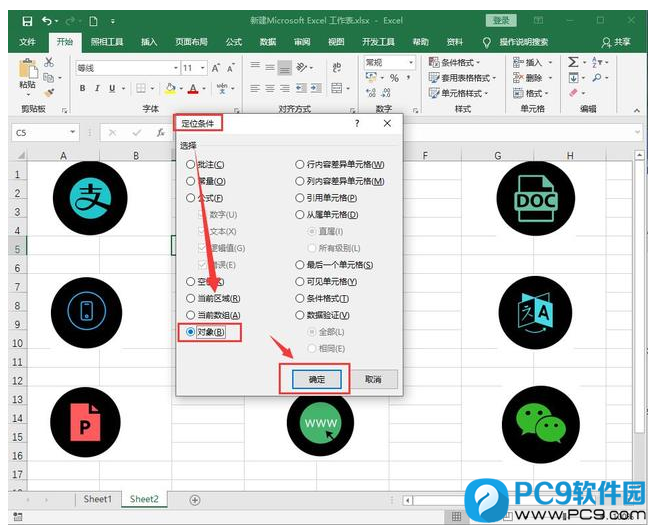Toggle Underline formatting

pos(112,88)
